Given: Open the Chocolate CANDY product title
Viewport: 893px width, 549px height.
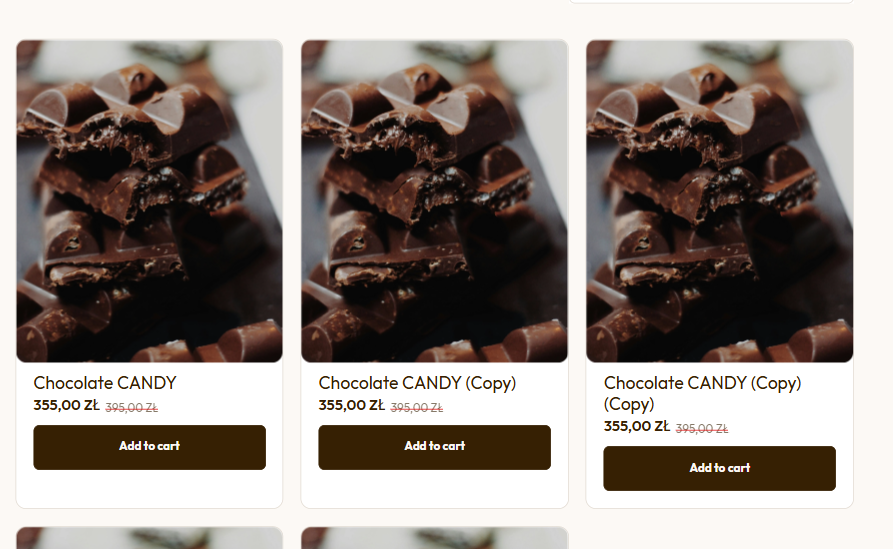Looking at the screenshot, I should 105,383.
